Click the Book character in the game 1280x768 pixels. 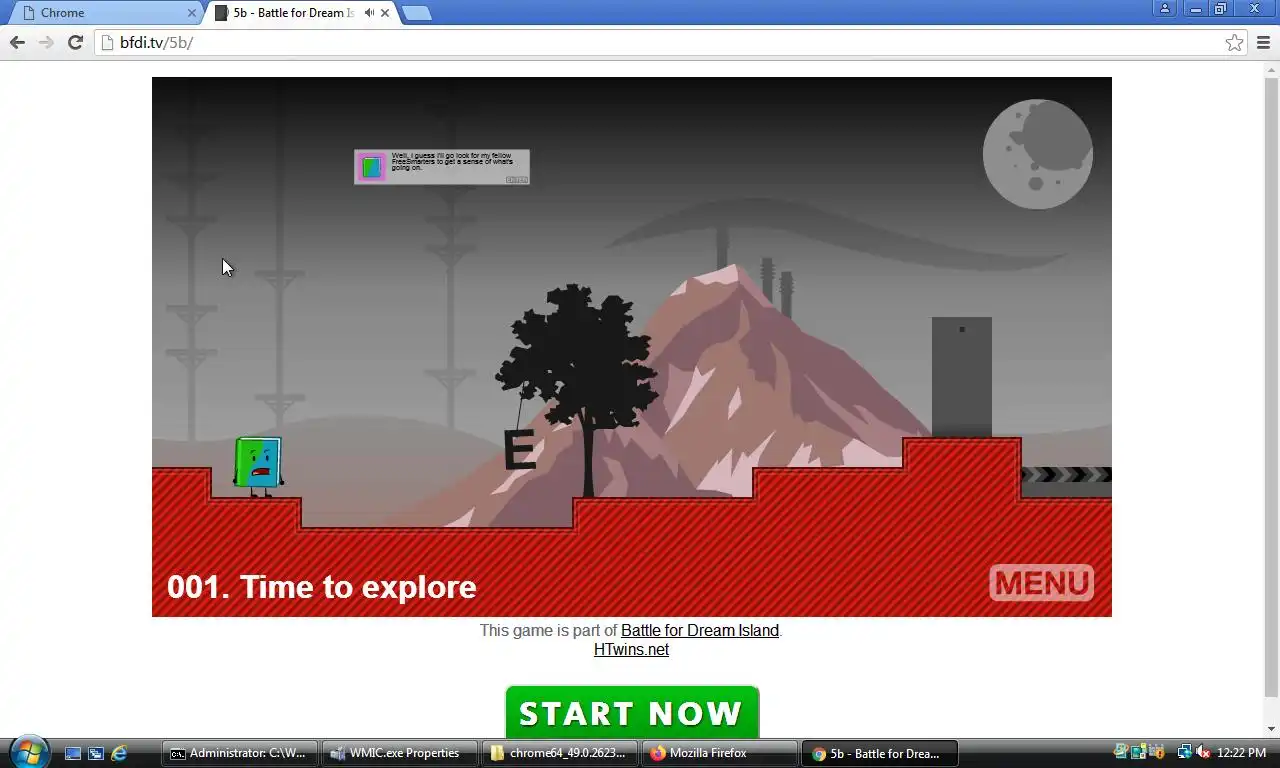[258, 466]
